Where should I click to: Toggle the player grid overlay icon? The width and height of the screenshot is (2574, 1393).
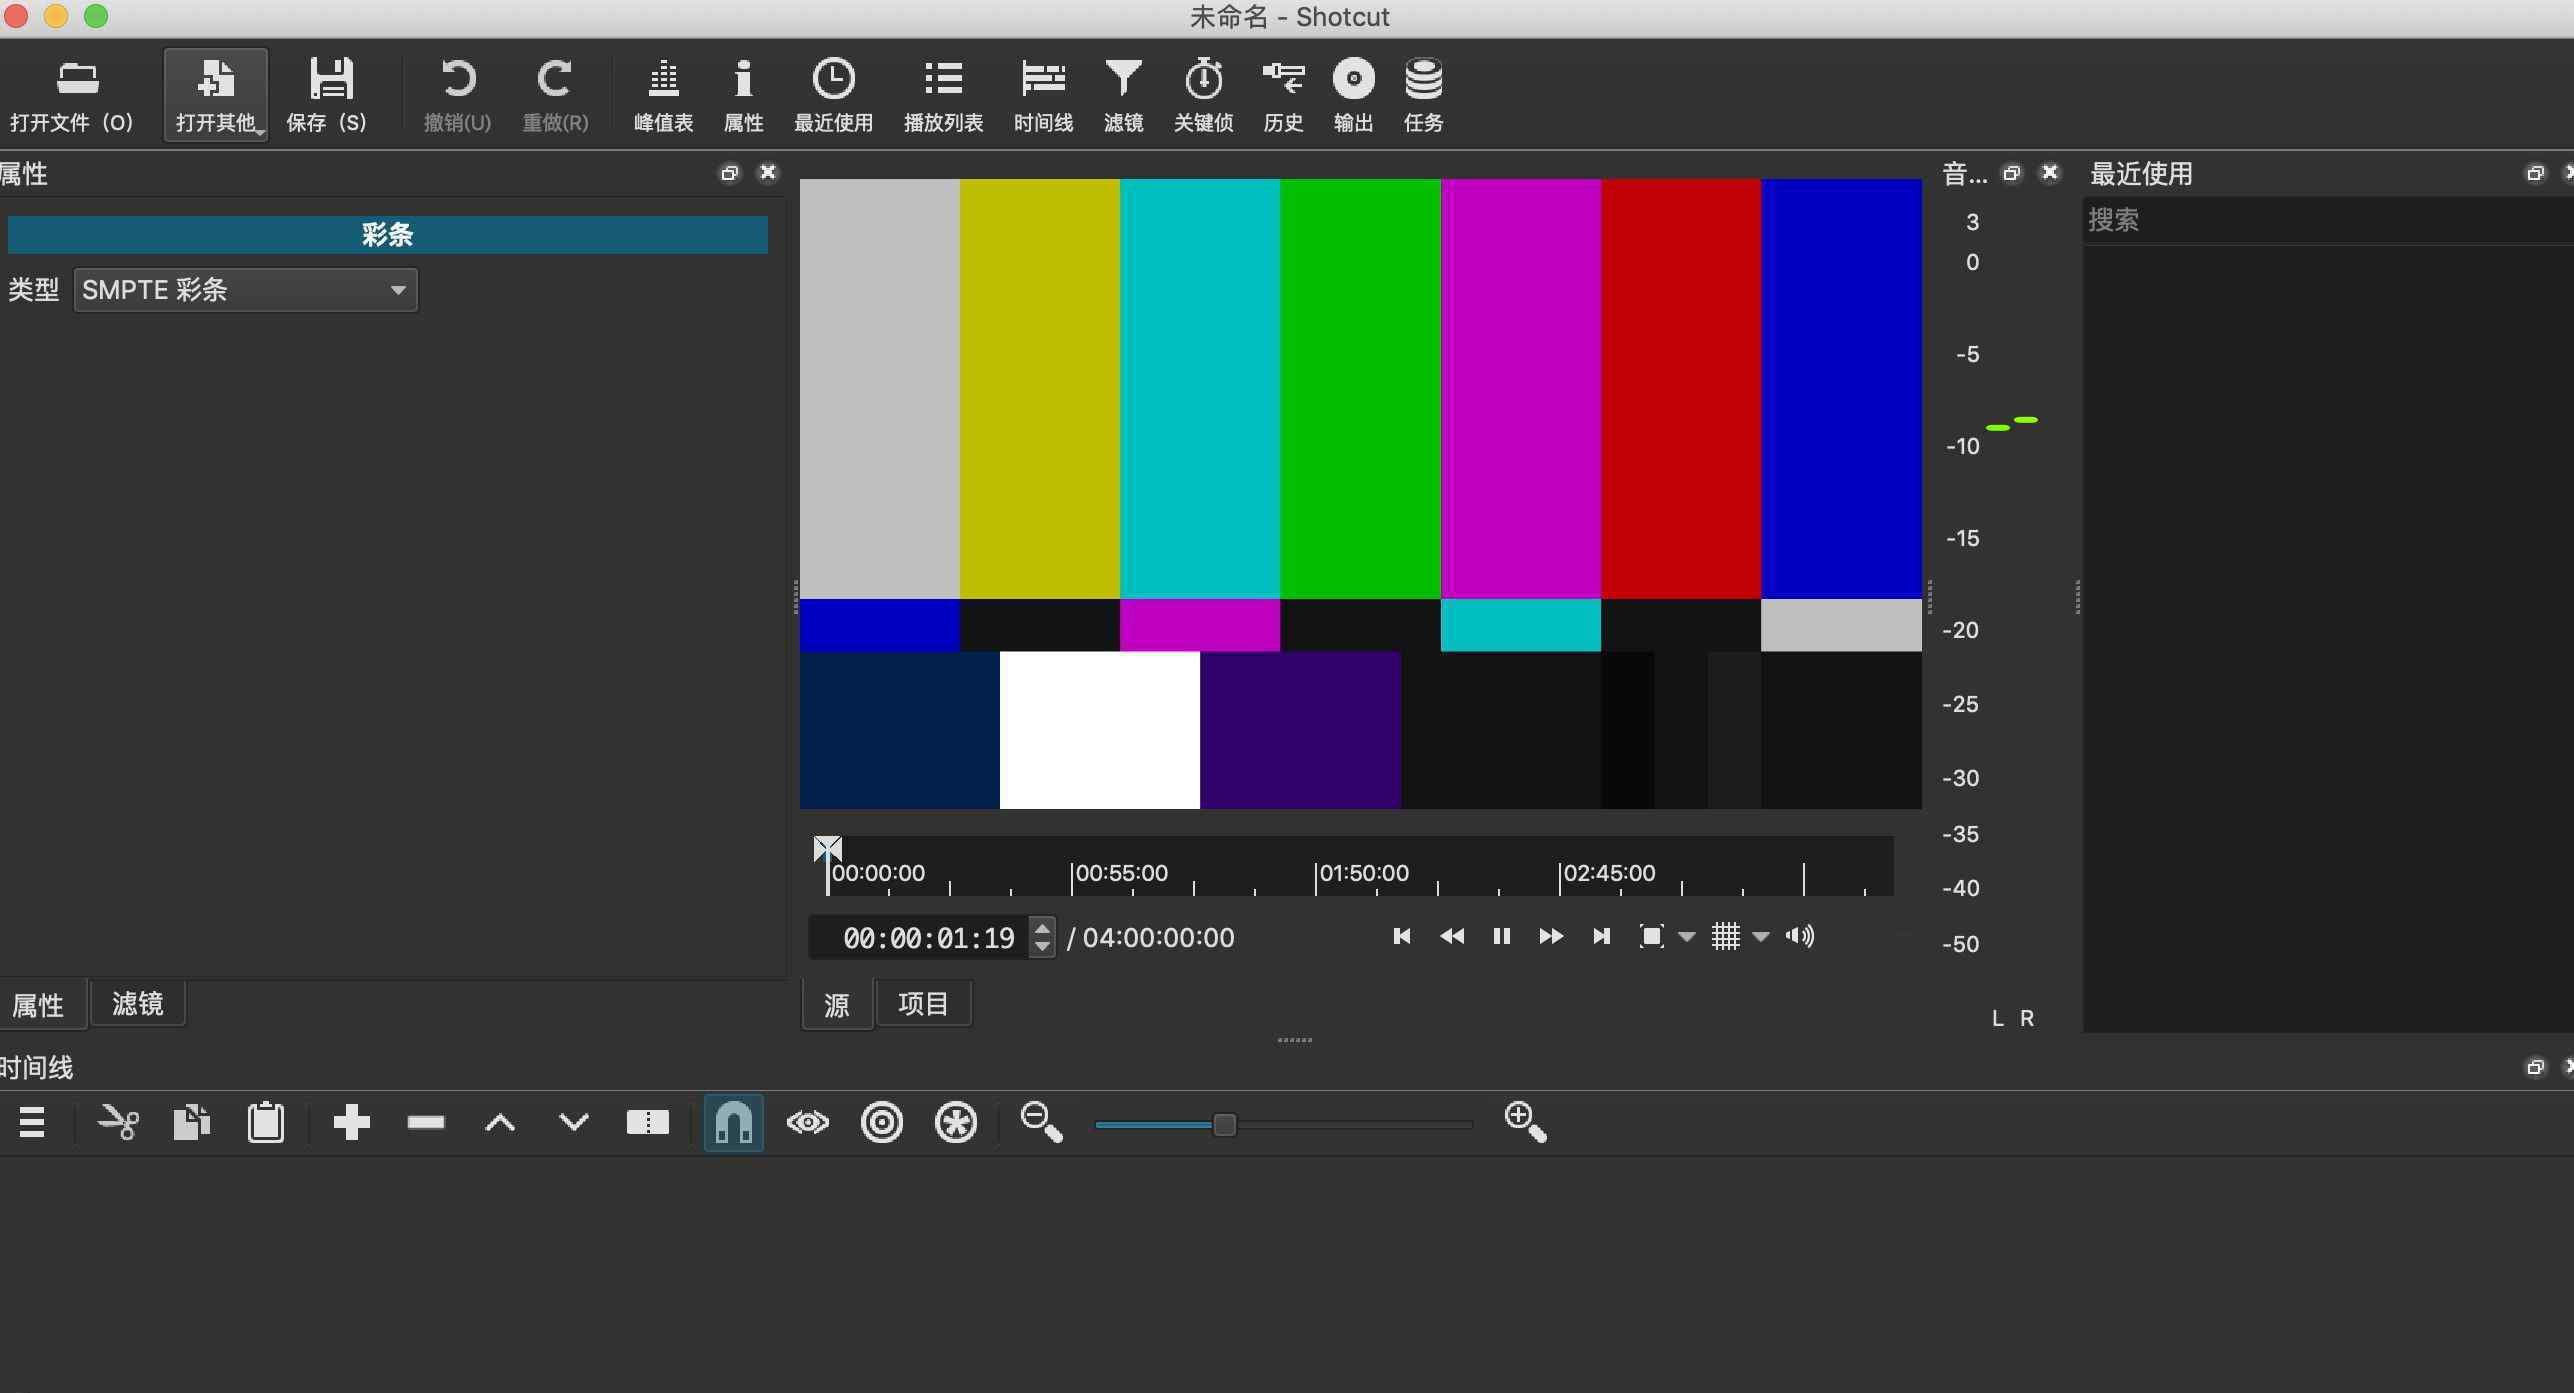coord(1726,937)
